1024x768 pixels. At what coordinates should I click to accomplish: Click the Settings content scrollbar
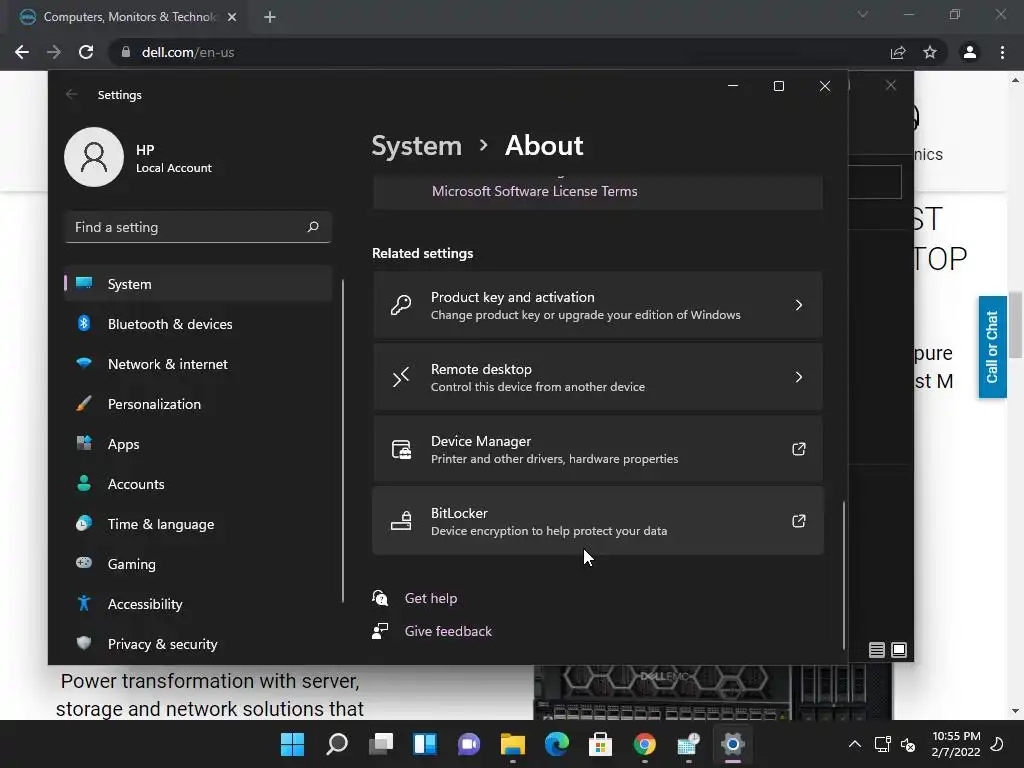pyautogui.click(x=844, y=575)
